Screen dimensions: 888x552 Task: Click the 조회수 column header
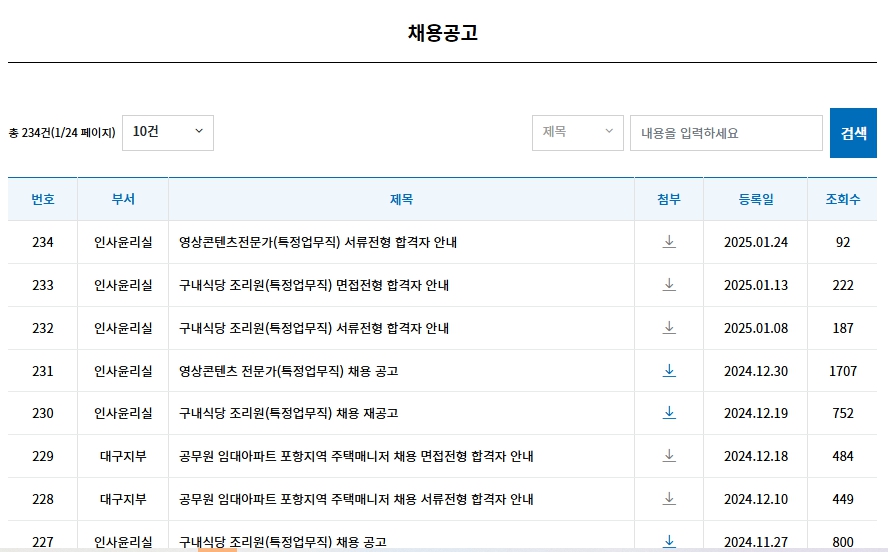843,199
